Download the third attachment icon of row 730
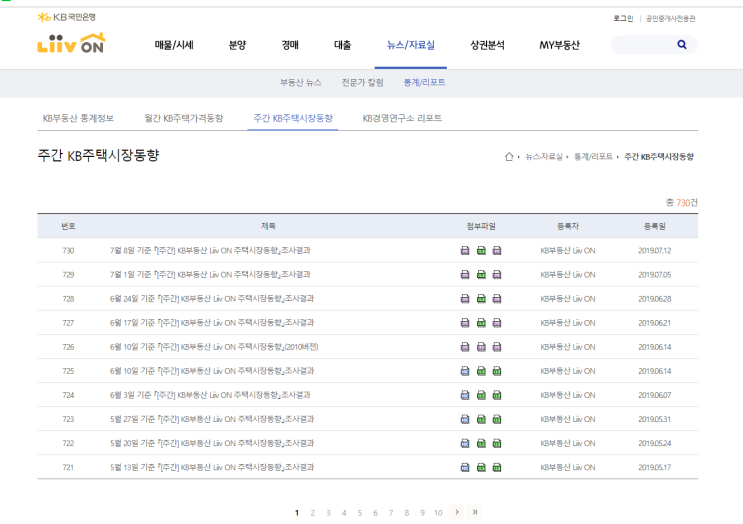The width and height of the screenshot is (743, 524). point(497,251)
